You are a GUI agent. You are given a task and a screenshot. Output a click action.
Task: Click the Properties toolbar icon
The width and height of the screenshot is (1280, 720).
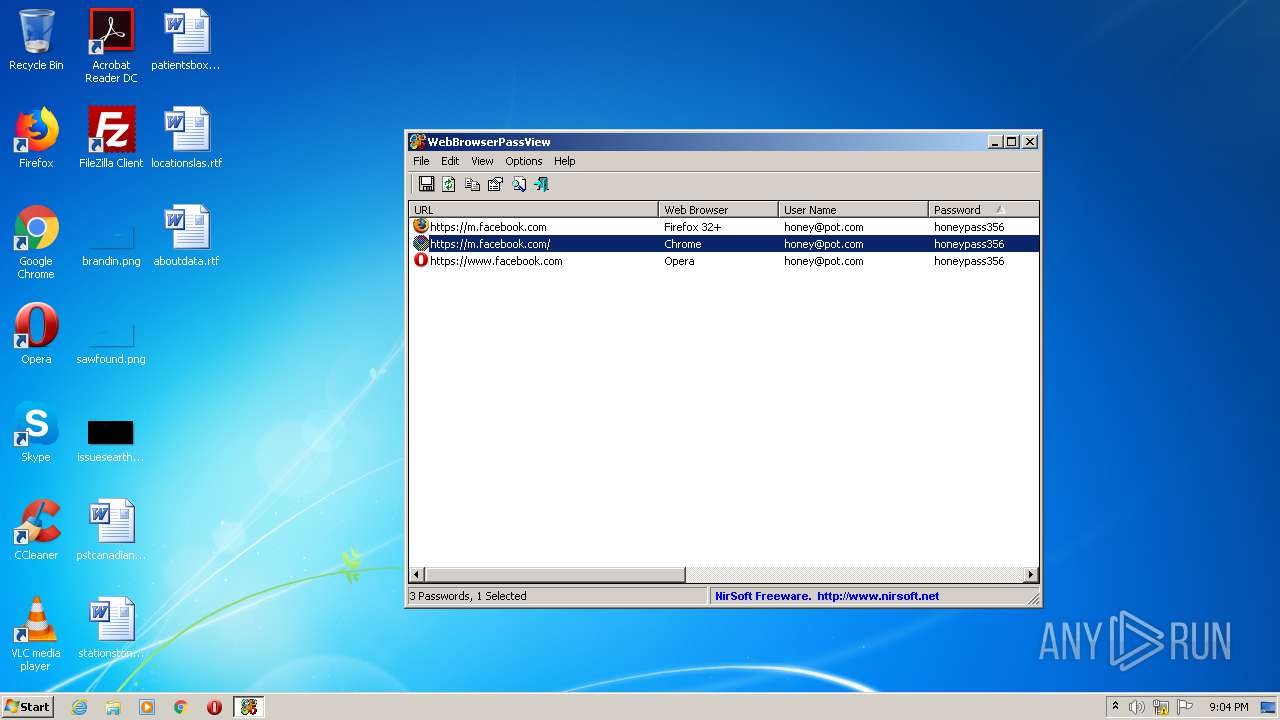pyautogui.click(x=495, y=184)
